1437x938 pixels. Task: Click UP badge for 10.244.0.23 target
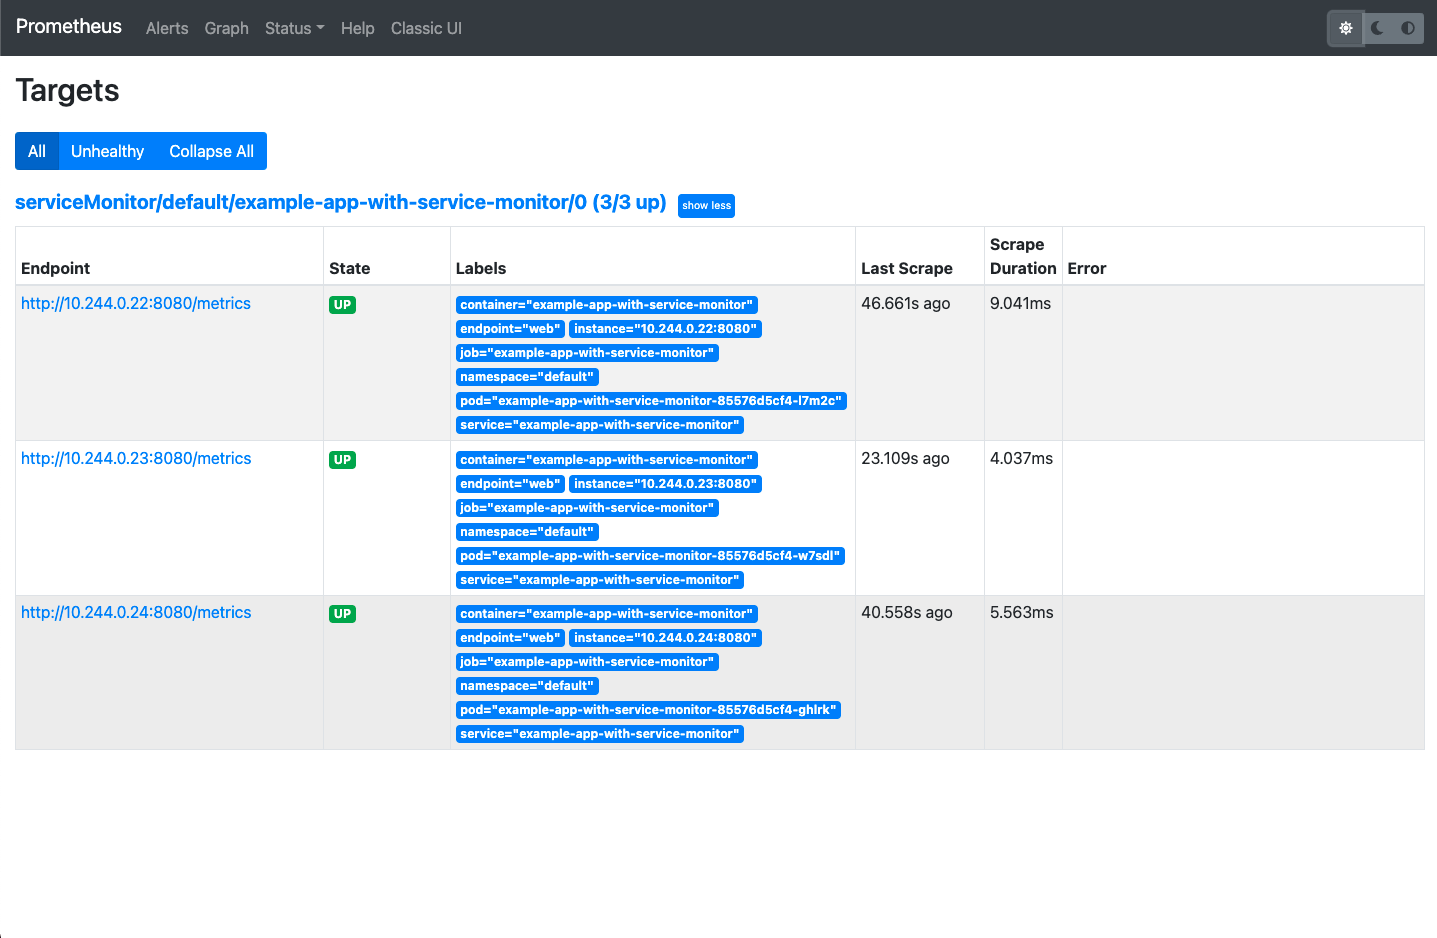(342, 460)
